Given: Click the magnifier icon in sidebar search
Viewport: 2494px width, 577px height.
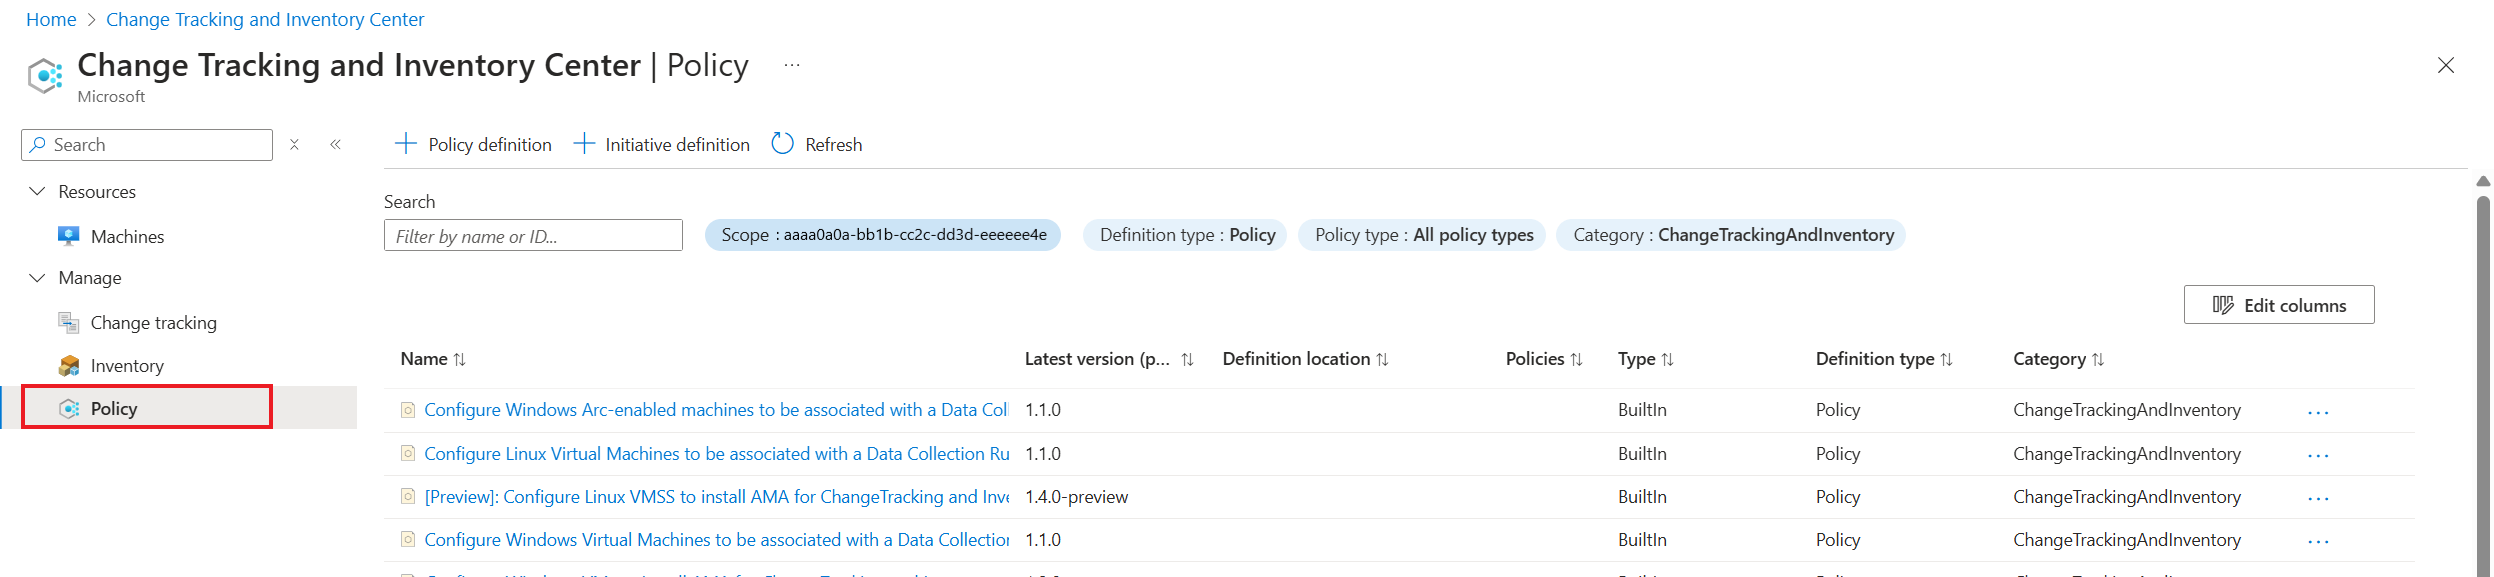Looking at the screenshot, I should (38, 145).
